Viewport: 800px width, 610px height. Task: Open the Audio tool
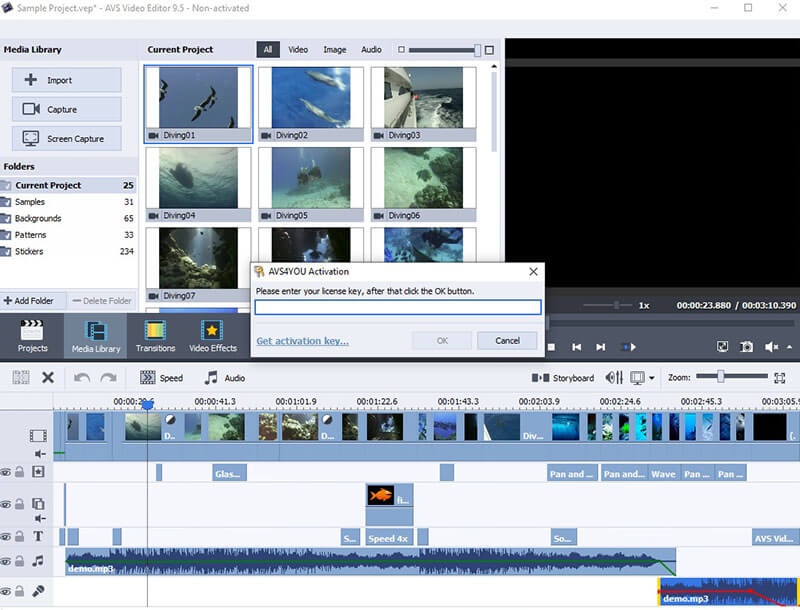pos(224,378)
